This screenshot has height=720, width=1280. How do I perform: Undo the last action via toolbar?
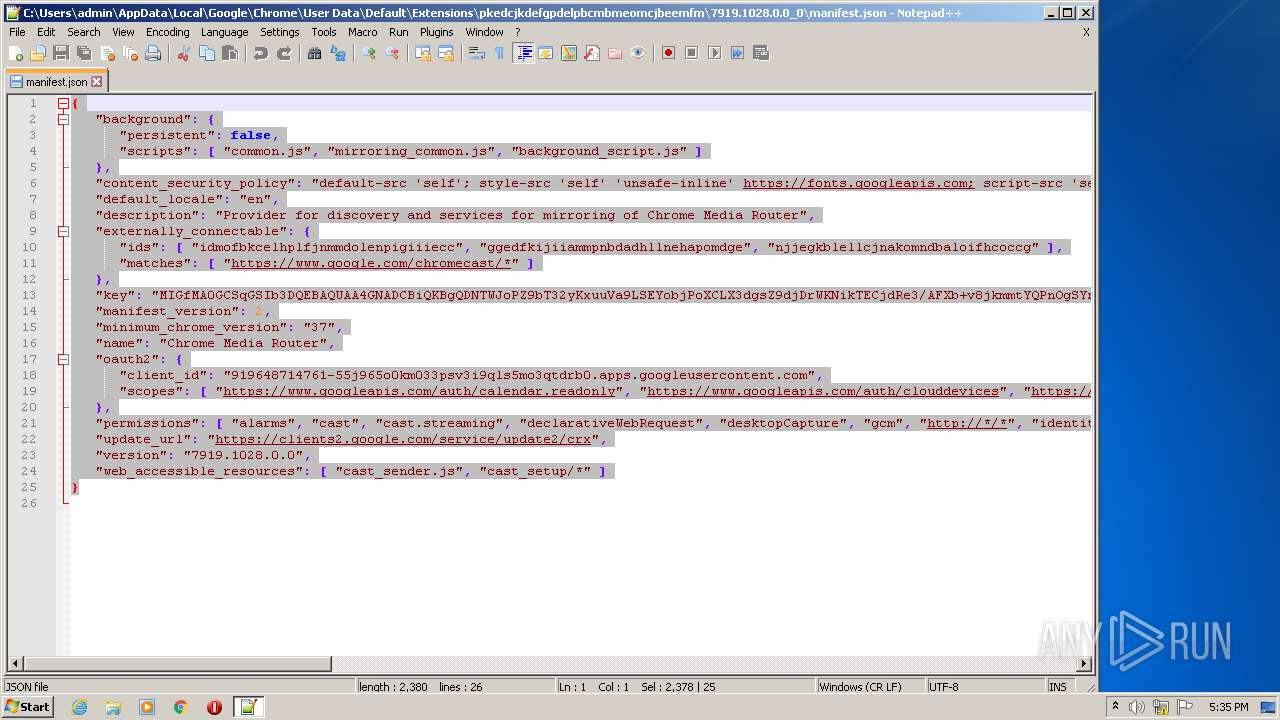pyautogui.click(x=261, y=53)
